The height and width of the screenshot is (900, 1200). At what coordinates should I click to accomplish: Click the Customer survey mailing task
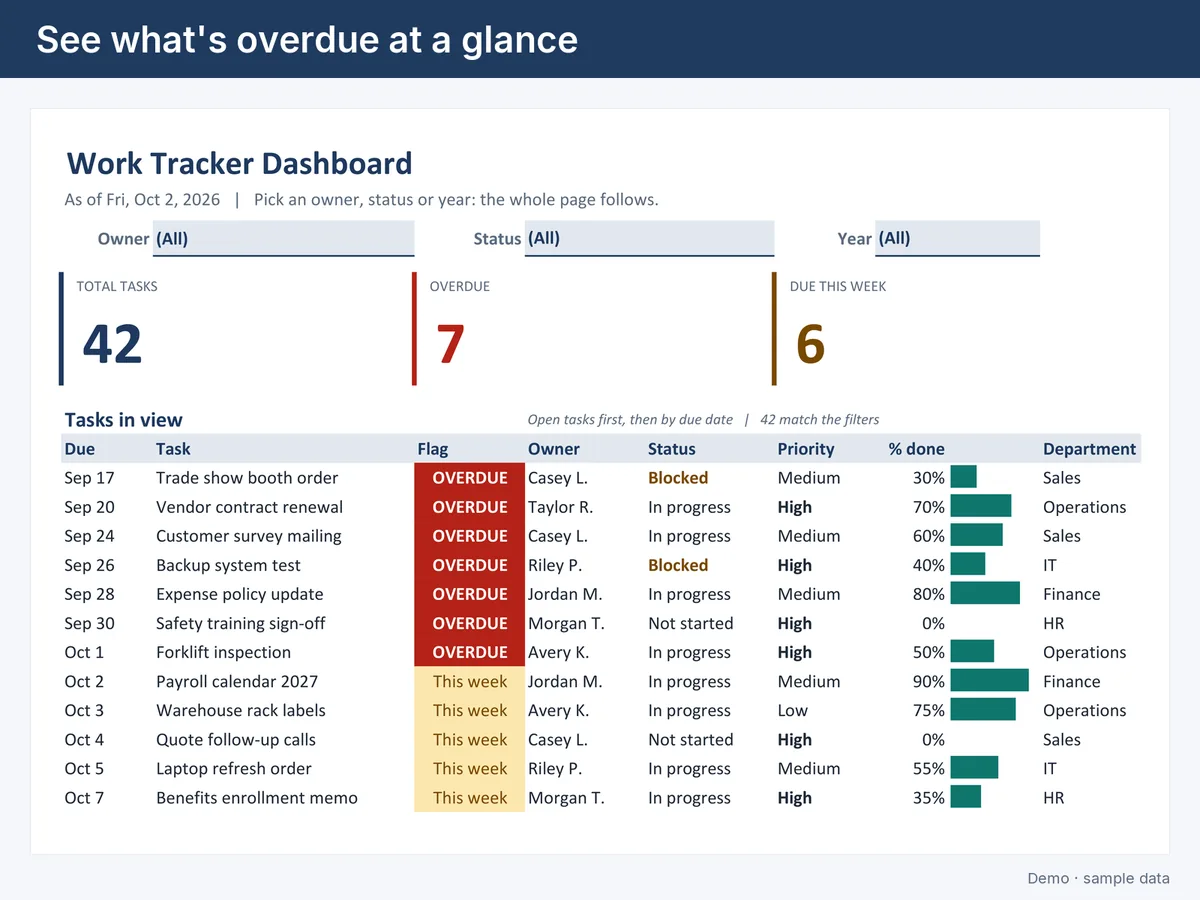tap(249, 536)
